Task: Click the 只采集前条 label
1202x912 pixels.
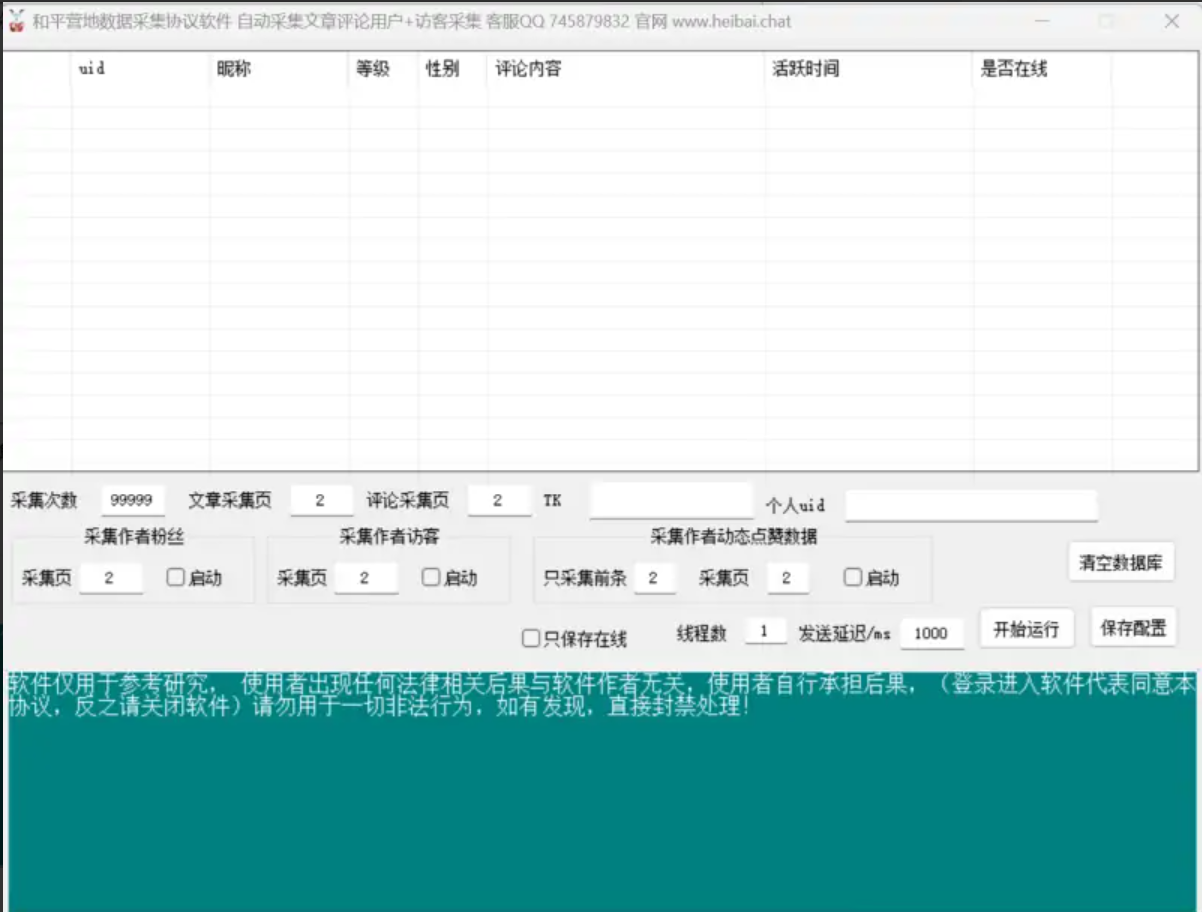Action: coord(585,578)
